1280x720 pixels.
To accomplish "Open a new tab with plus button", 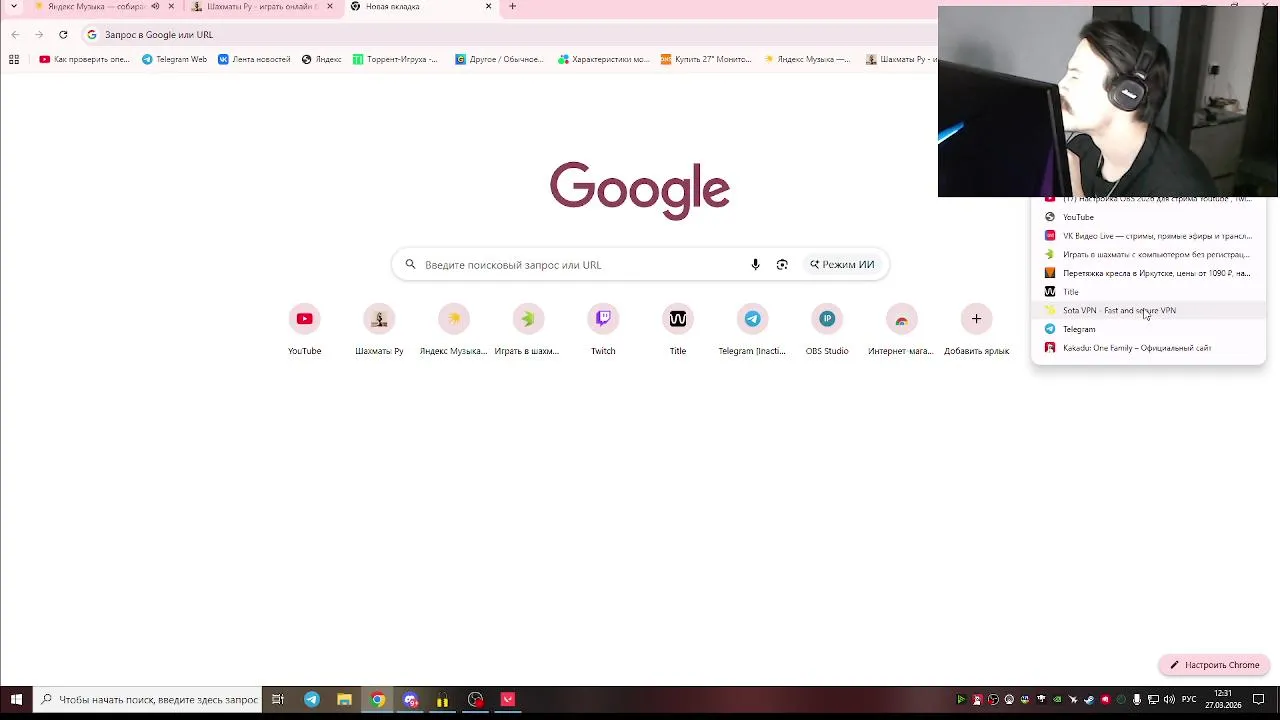I will tap(512, 6).
